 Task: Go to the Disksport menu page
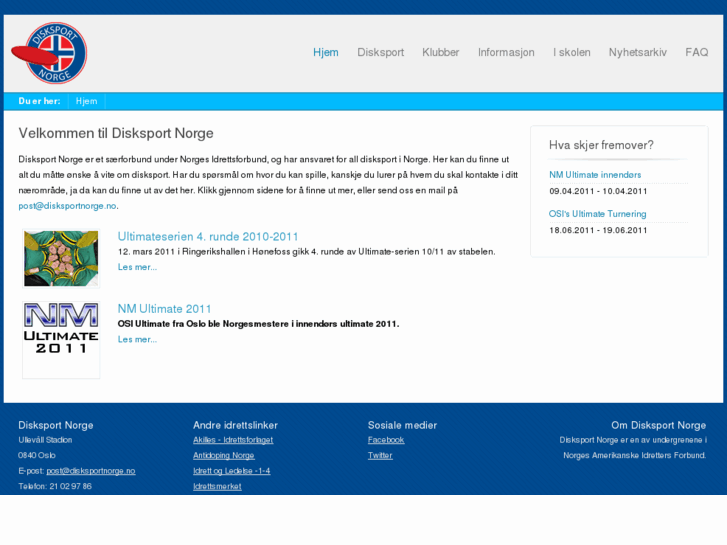380,53
